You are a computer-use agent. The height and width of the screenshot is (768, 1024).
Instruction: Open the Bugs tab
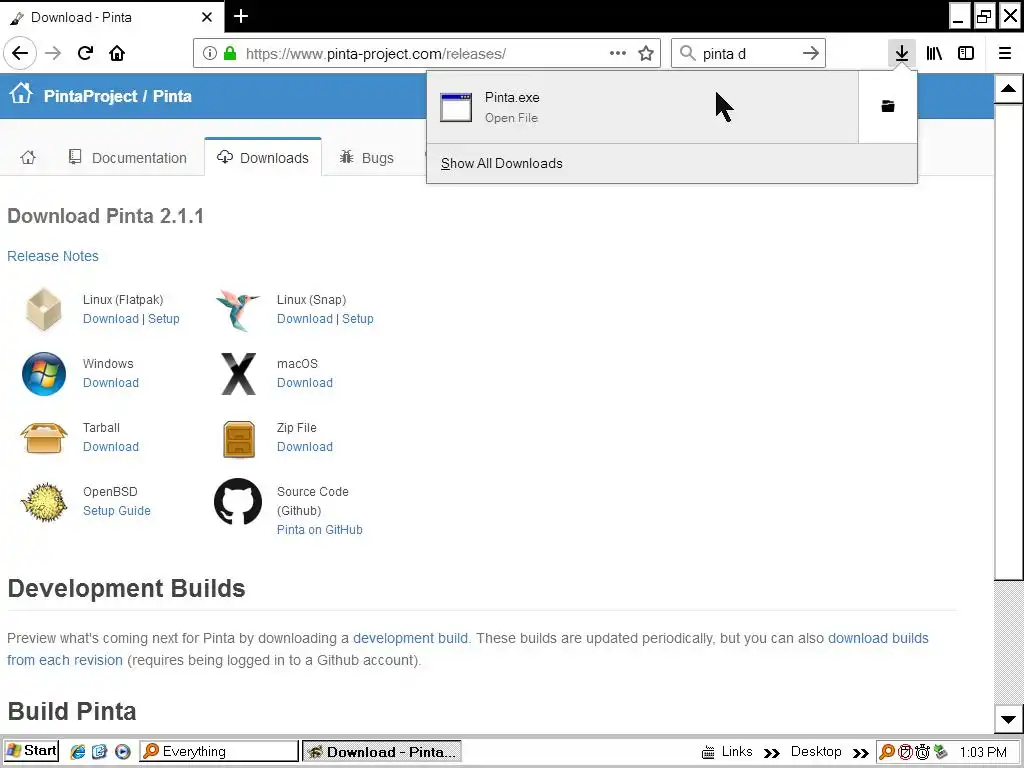366,157
